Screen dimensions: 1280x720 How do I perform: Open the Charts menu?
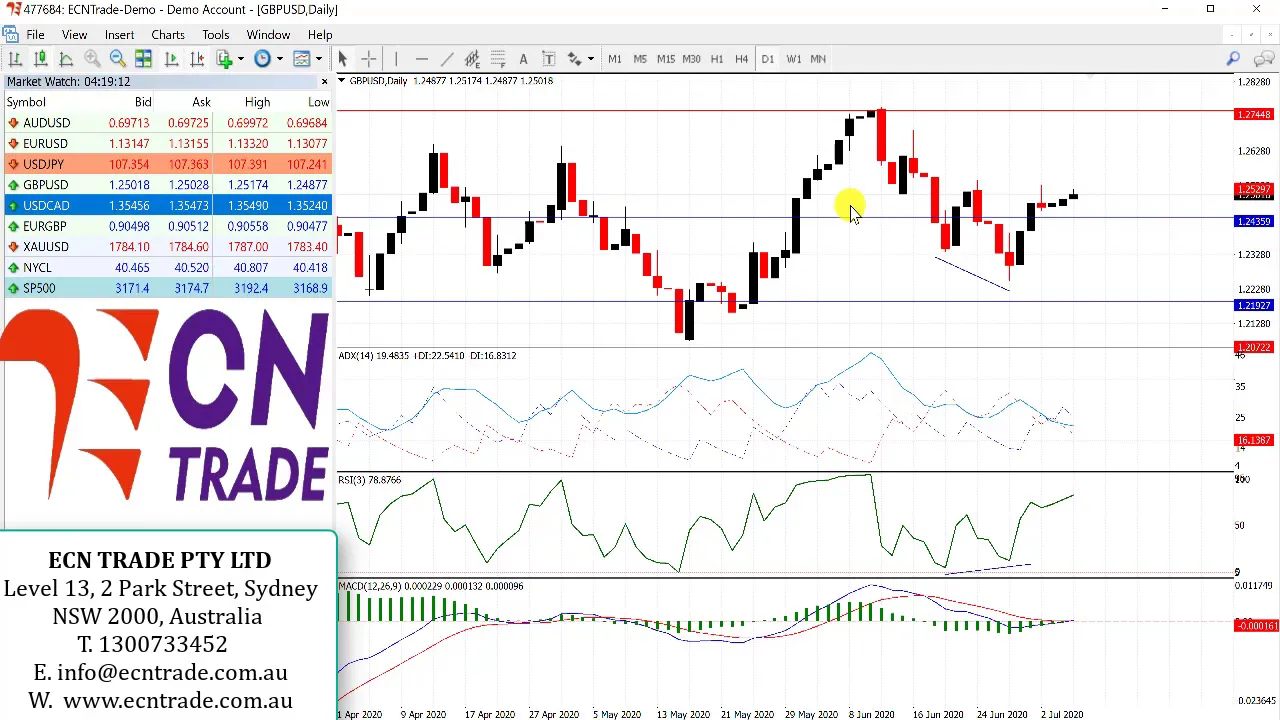(168, 35)
